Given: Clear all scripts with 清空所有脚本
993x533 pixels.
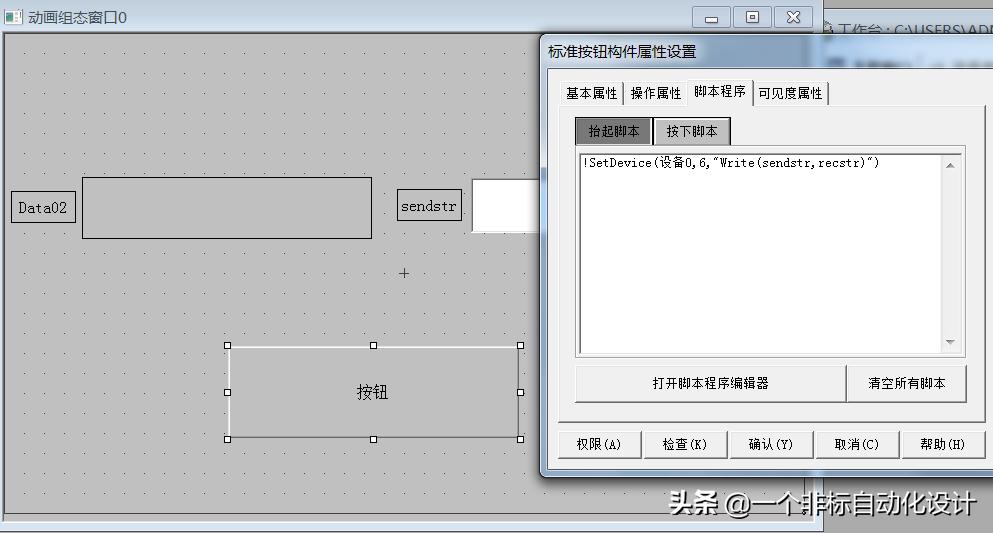Looking at the screenshot, I should (906, 383).
